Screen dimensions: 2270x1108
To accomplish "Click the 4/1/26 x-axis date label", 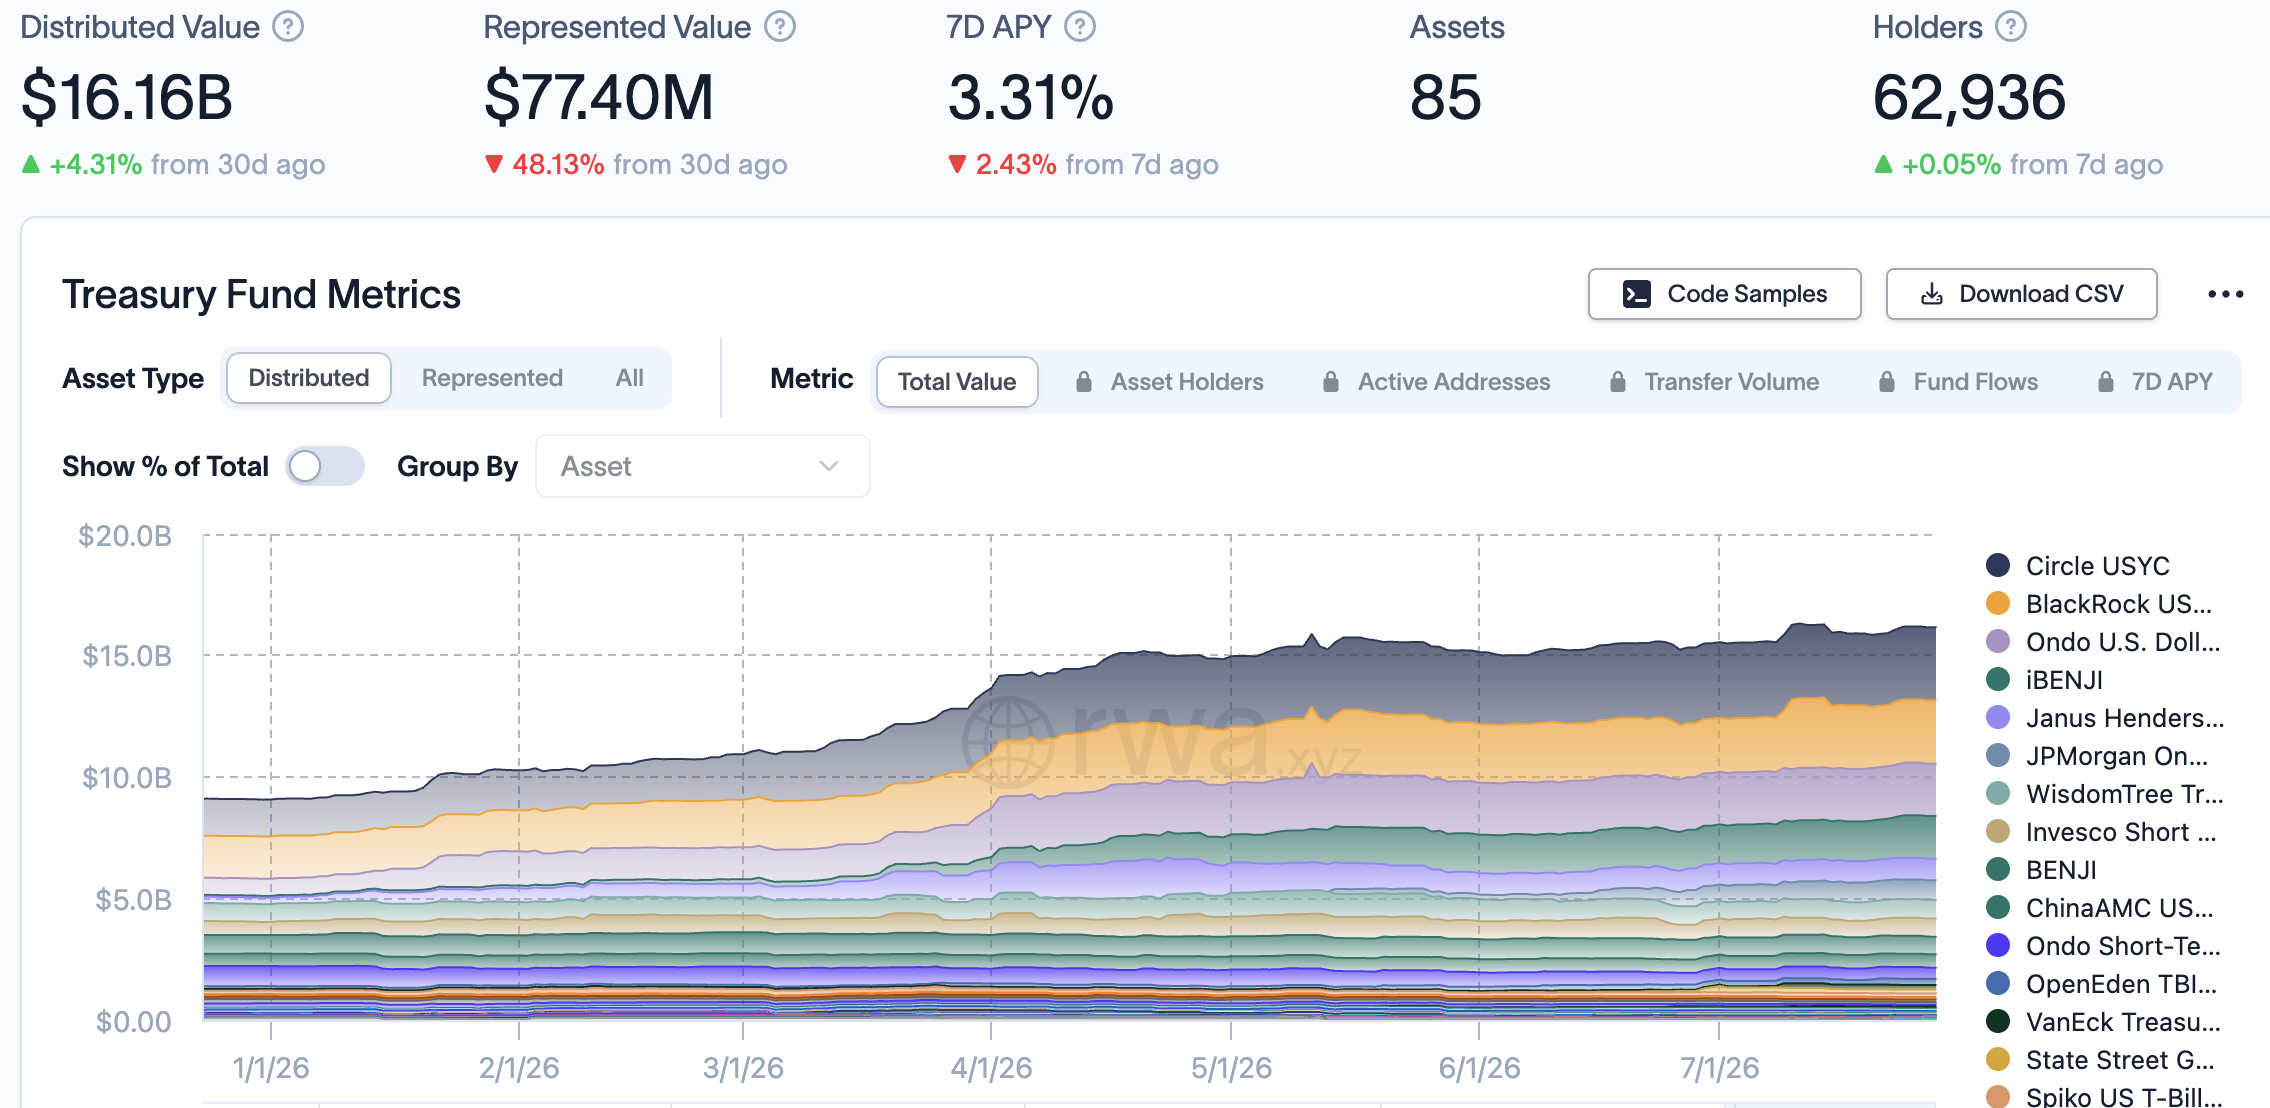I will tap(991, 1068).
